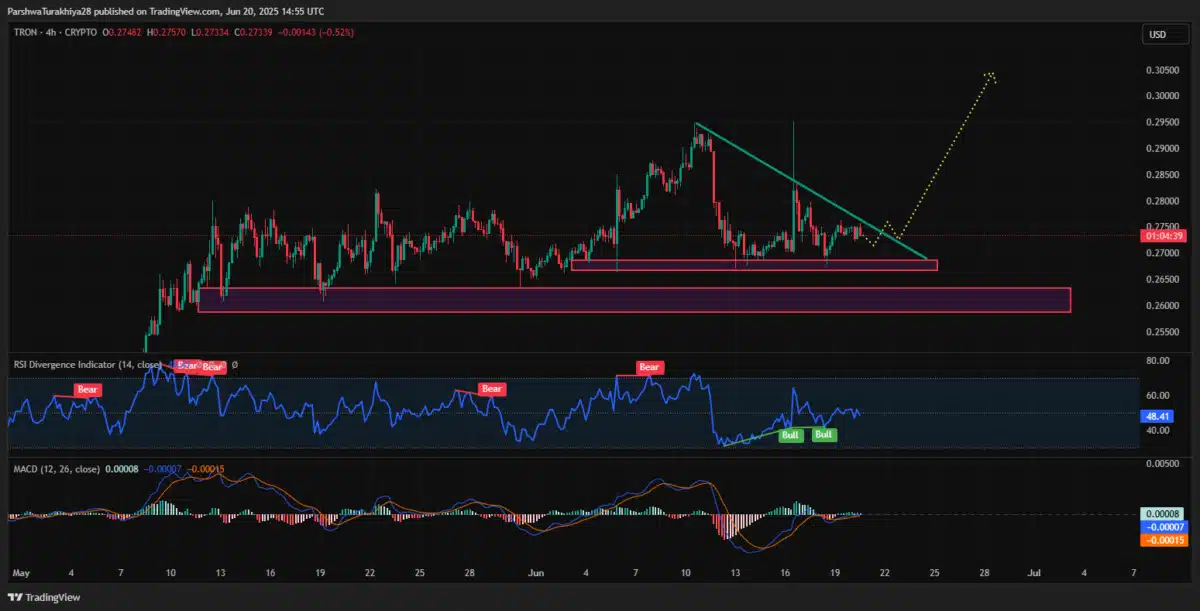Open the RSI Divergence Indicator (14, close) legend
1200x611 pixels.
coord(87,365)
